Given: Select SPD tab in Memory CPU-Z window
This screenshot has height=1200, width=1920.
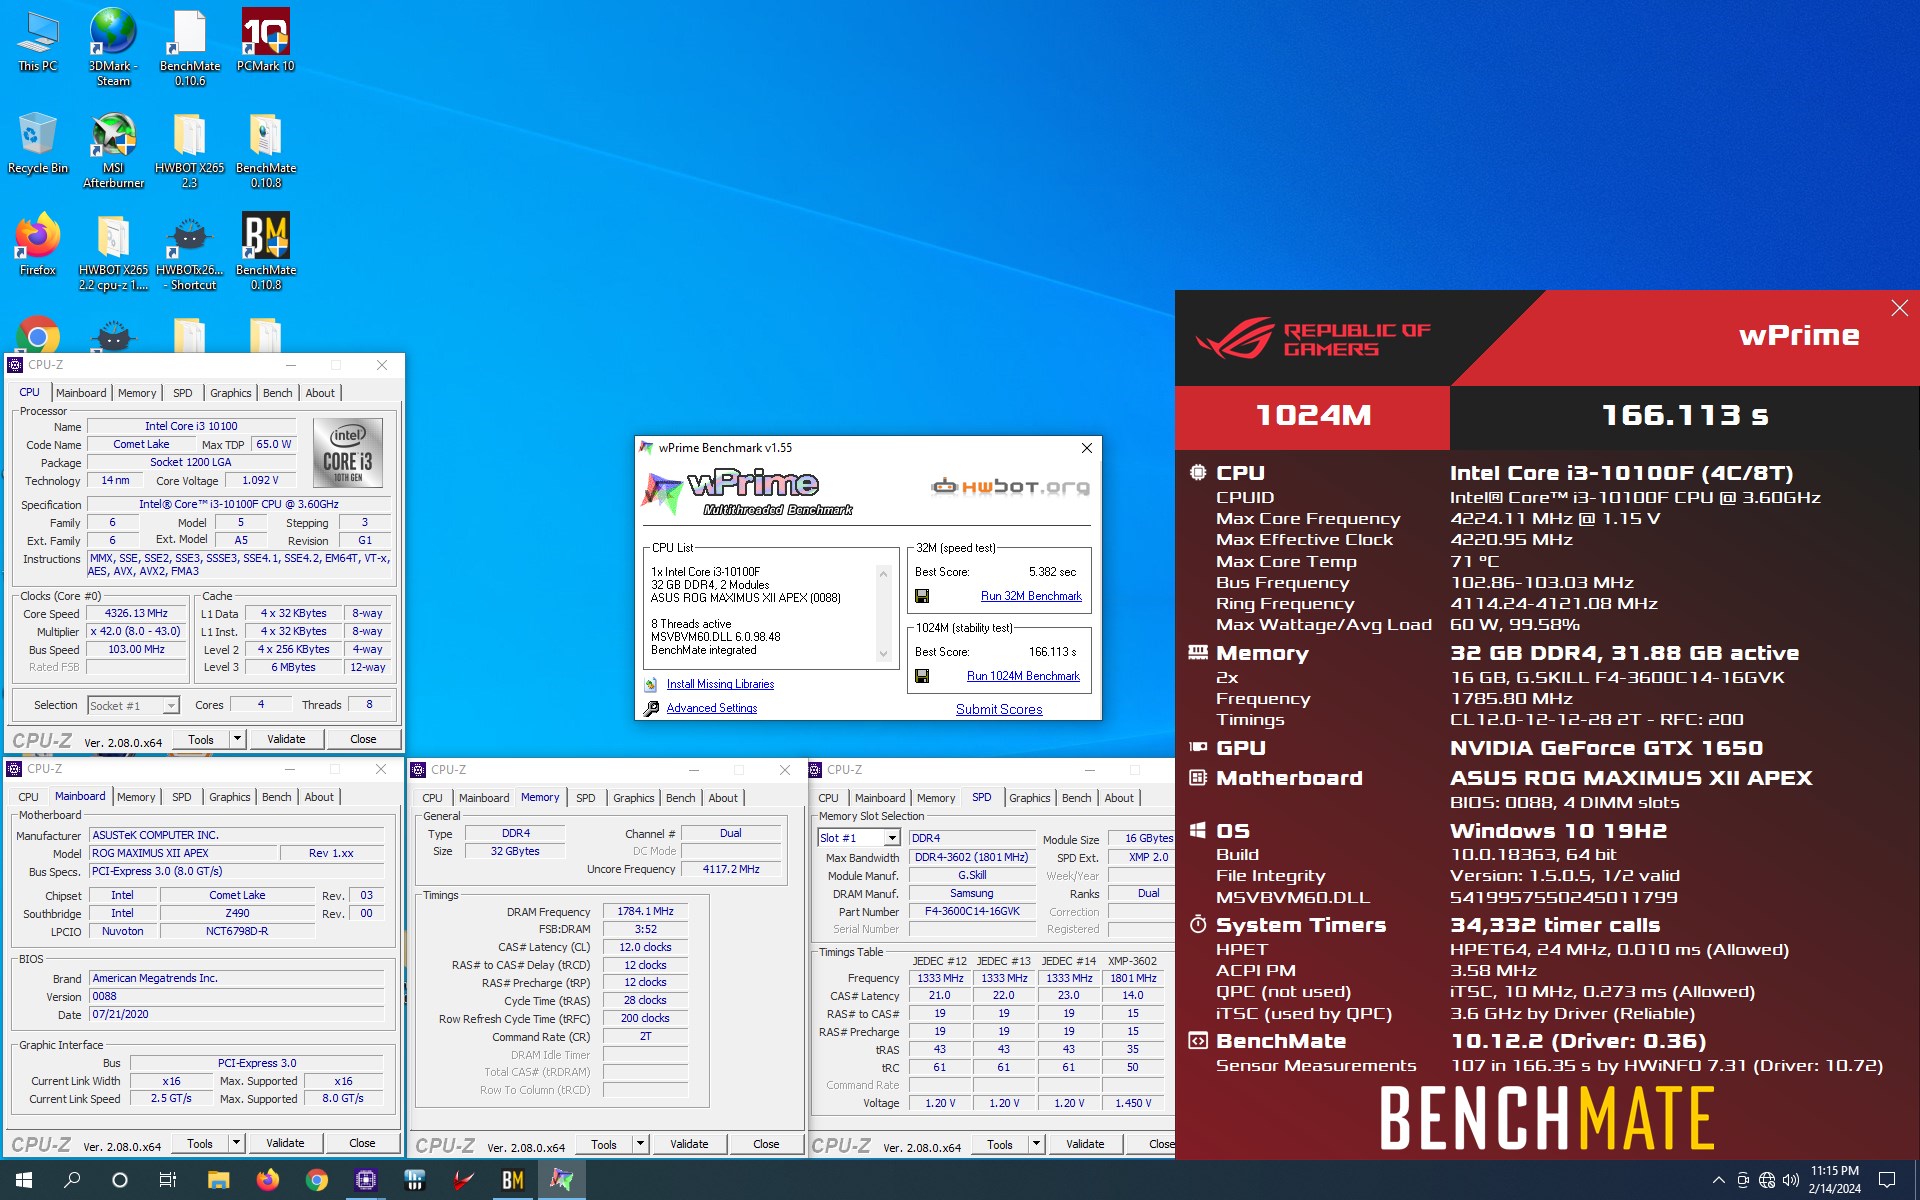Looking at the screenshot, I should (586, 798).
